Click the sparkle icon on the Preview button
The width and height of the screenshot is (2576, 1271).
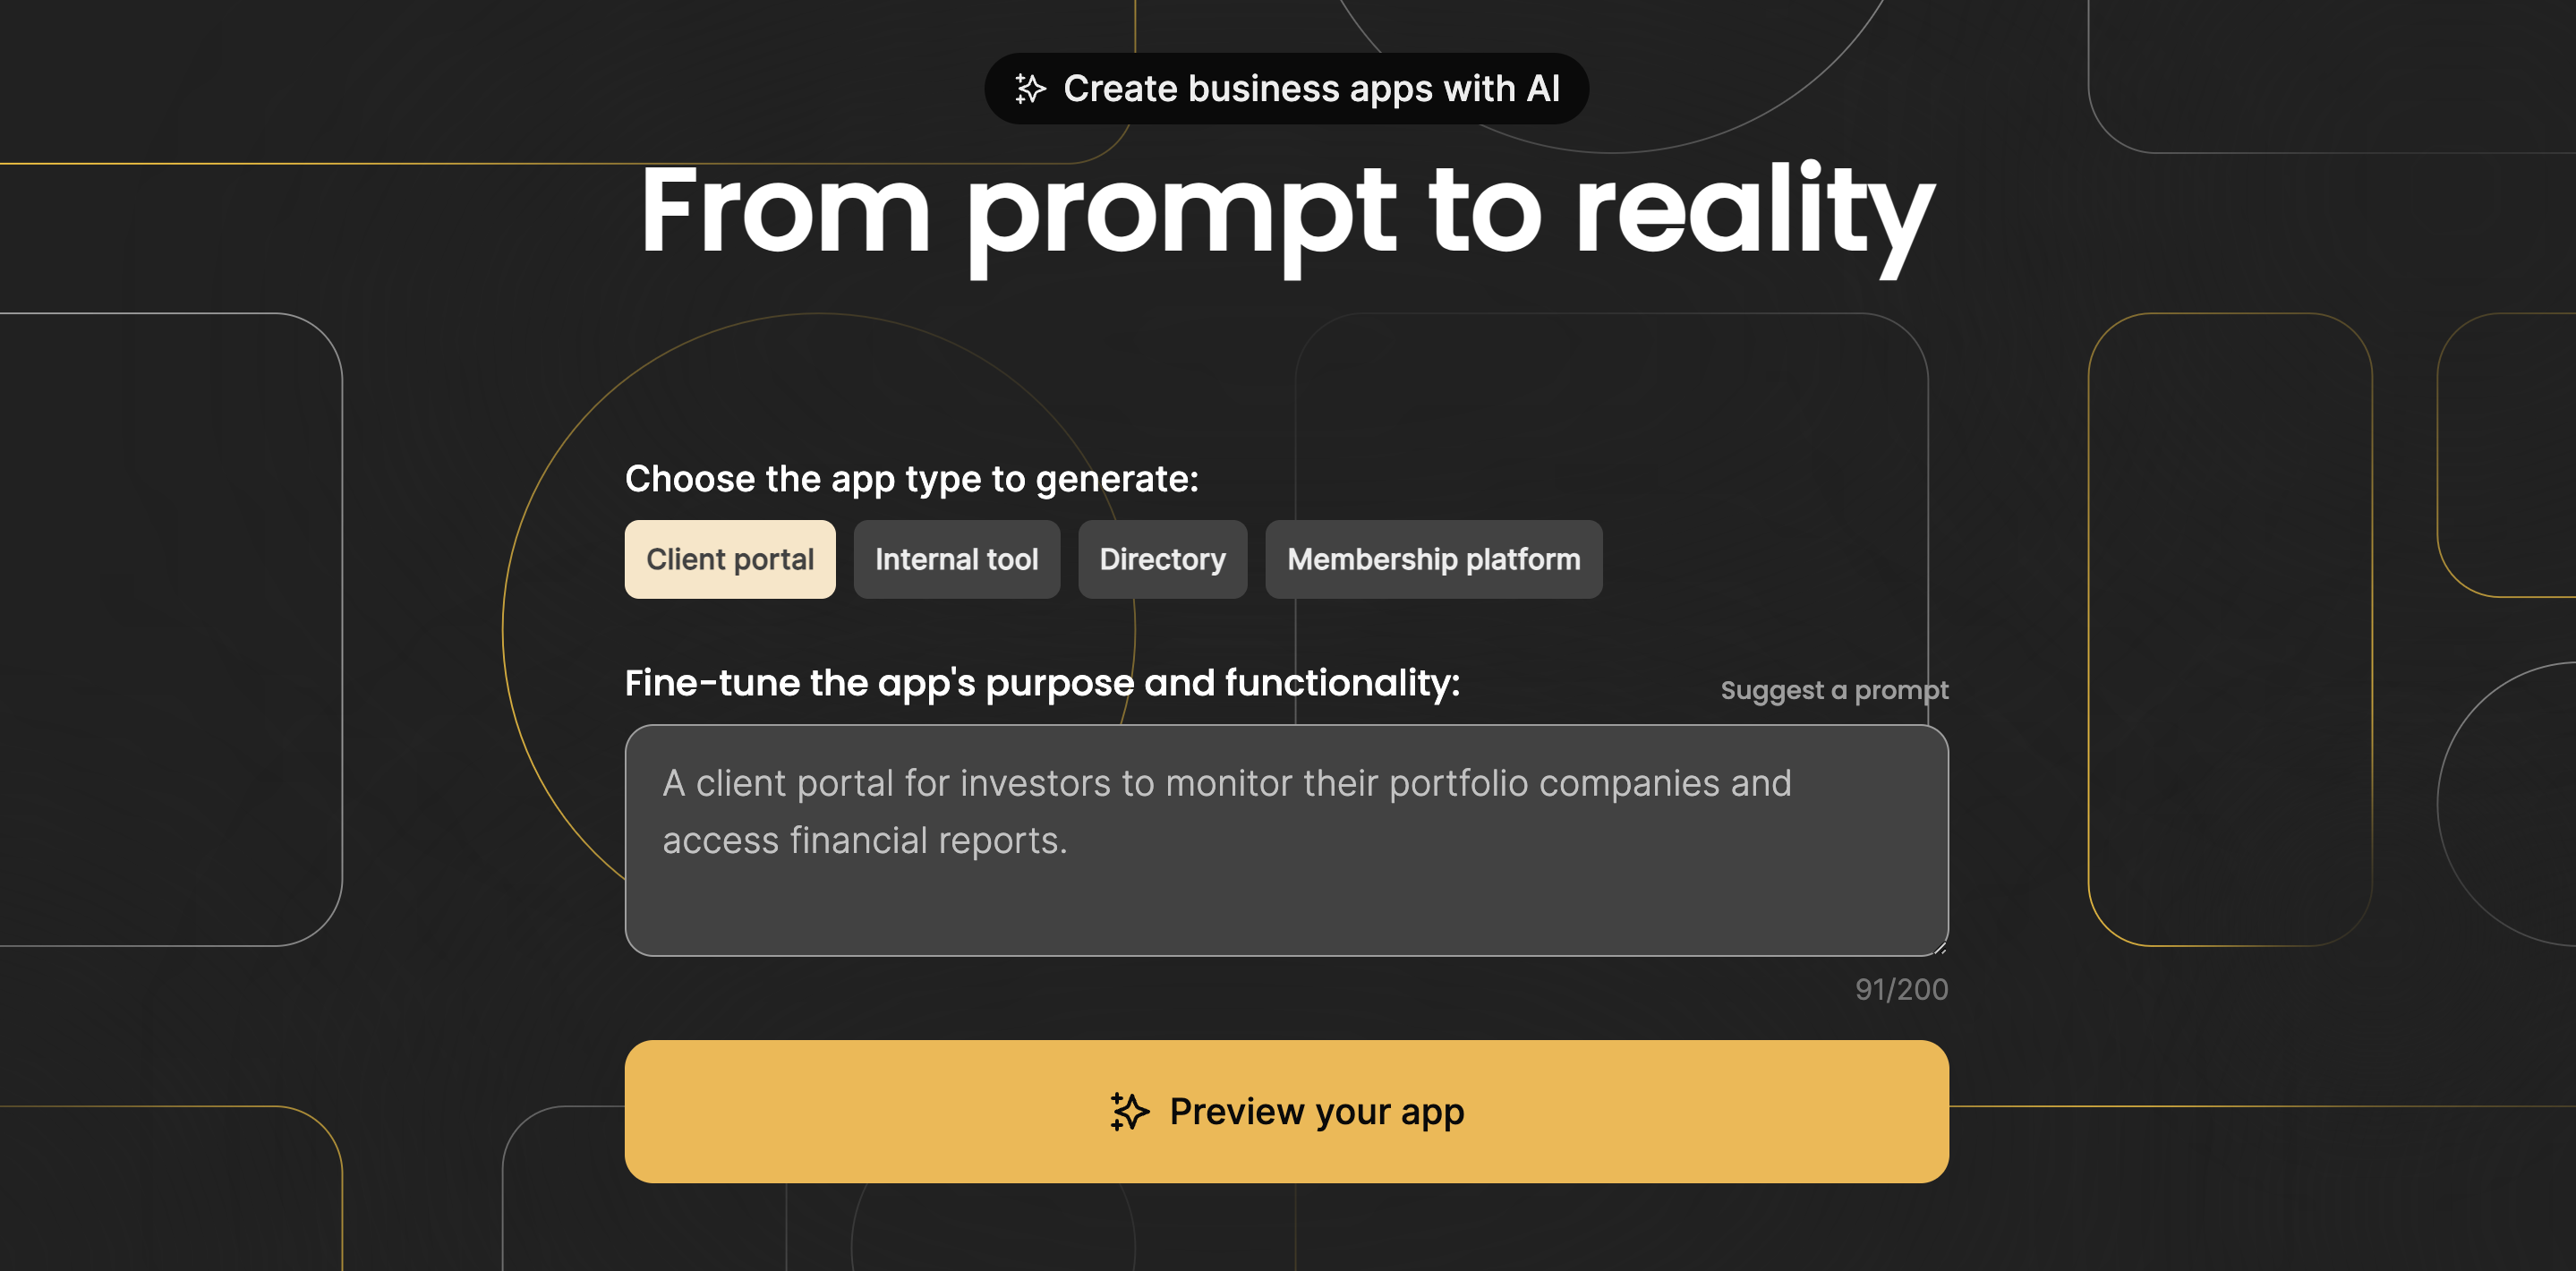[1130, 1111]
